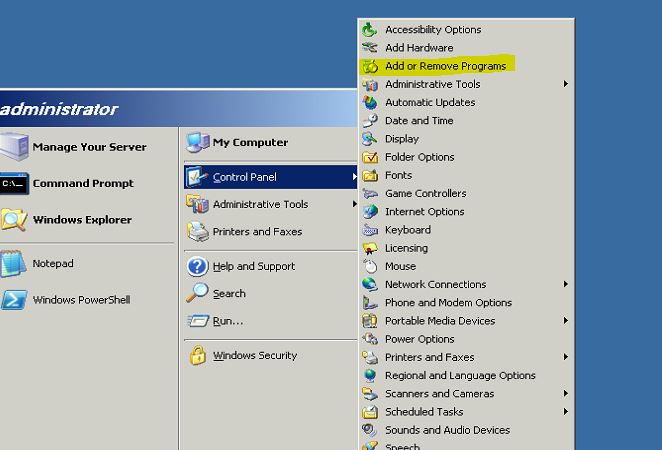Open the Keyboard text entry
The image size is (662, 450).
[x=408, y=230]
